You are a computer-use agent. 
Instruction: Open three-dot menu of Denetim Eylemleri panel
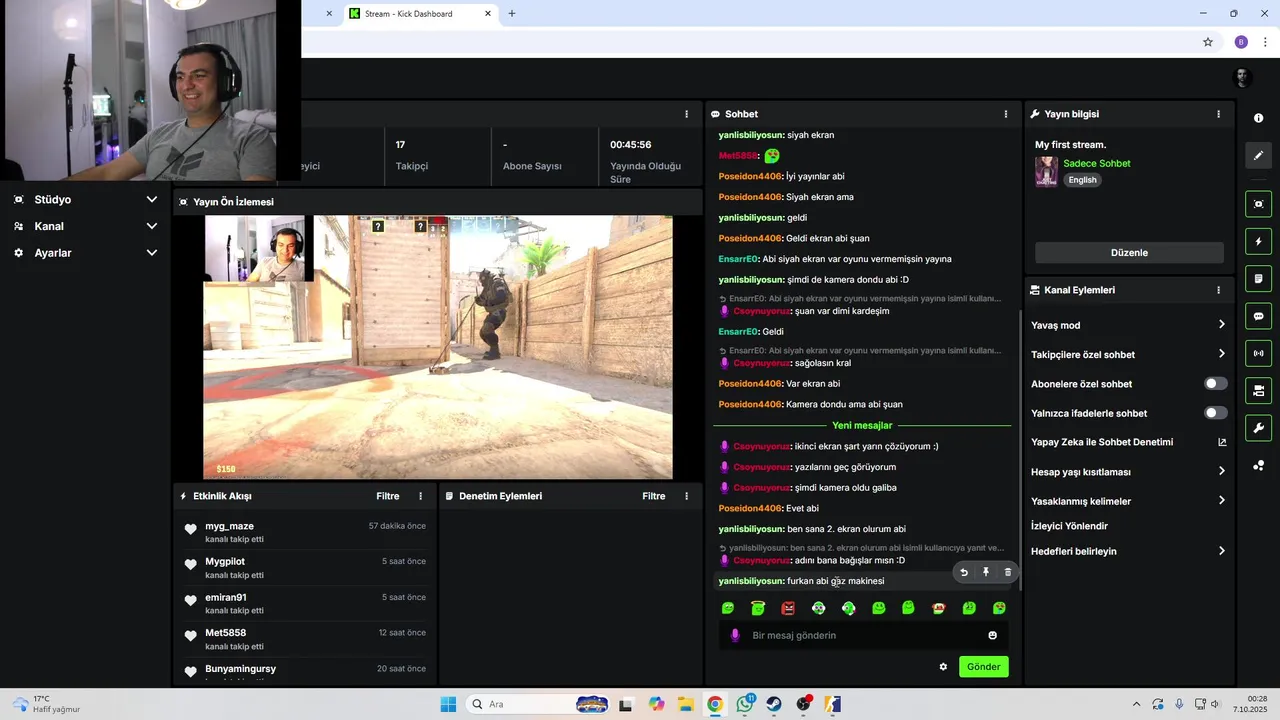tap(686, 496)
